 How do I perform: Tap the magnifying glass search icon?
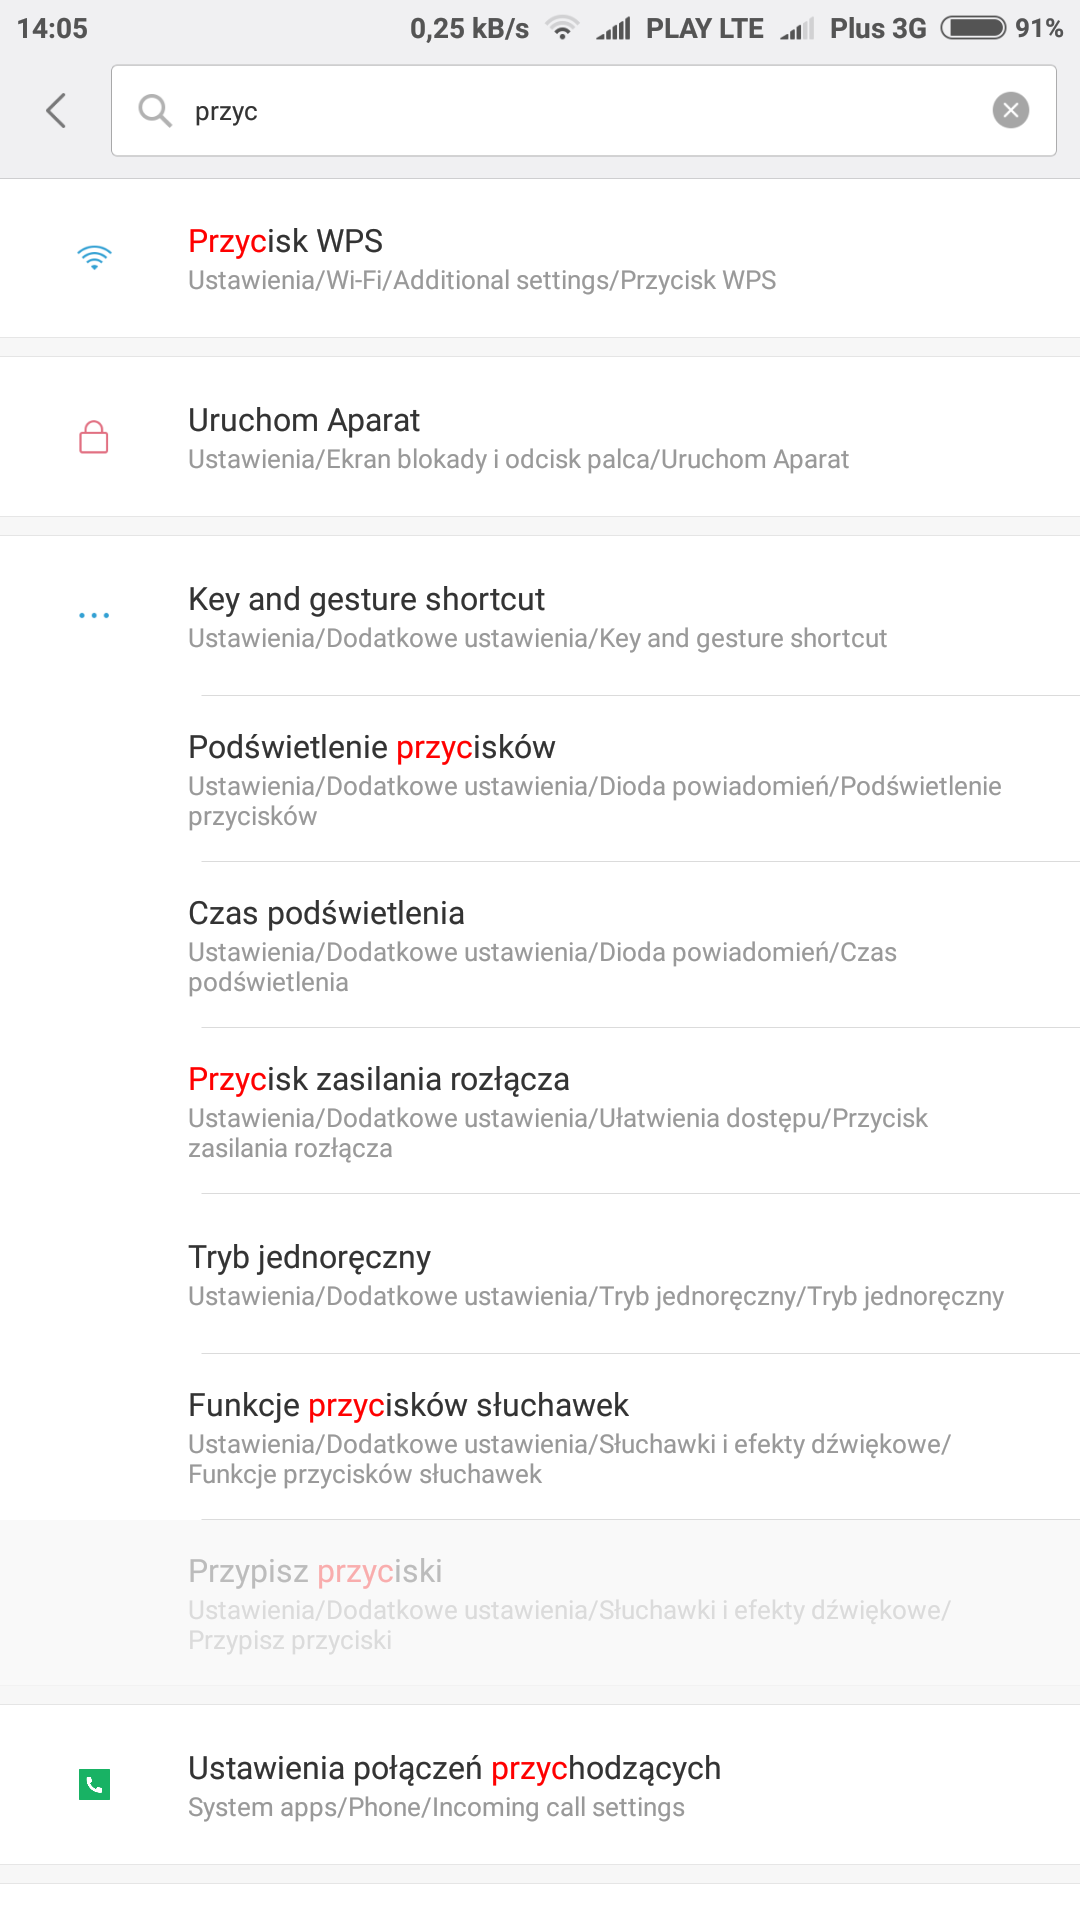(x=155, y=110)
